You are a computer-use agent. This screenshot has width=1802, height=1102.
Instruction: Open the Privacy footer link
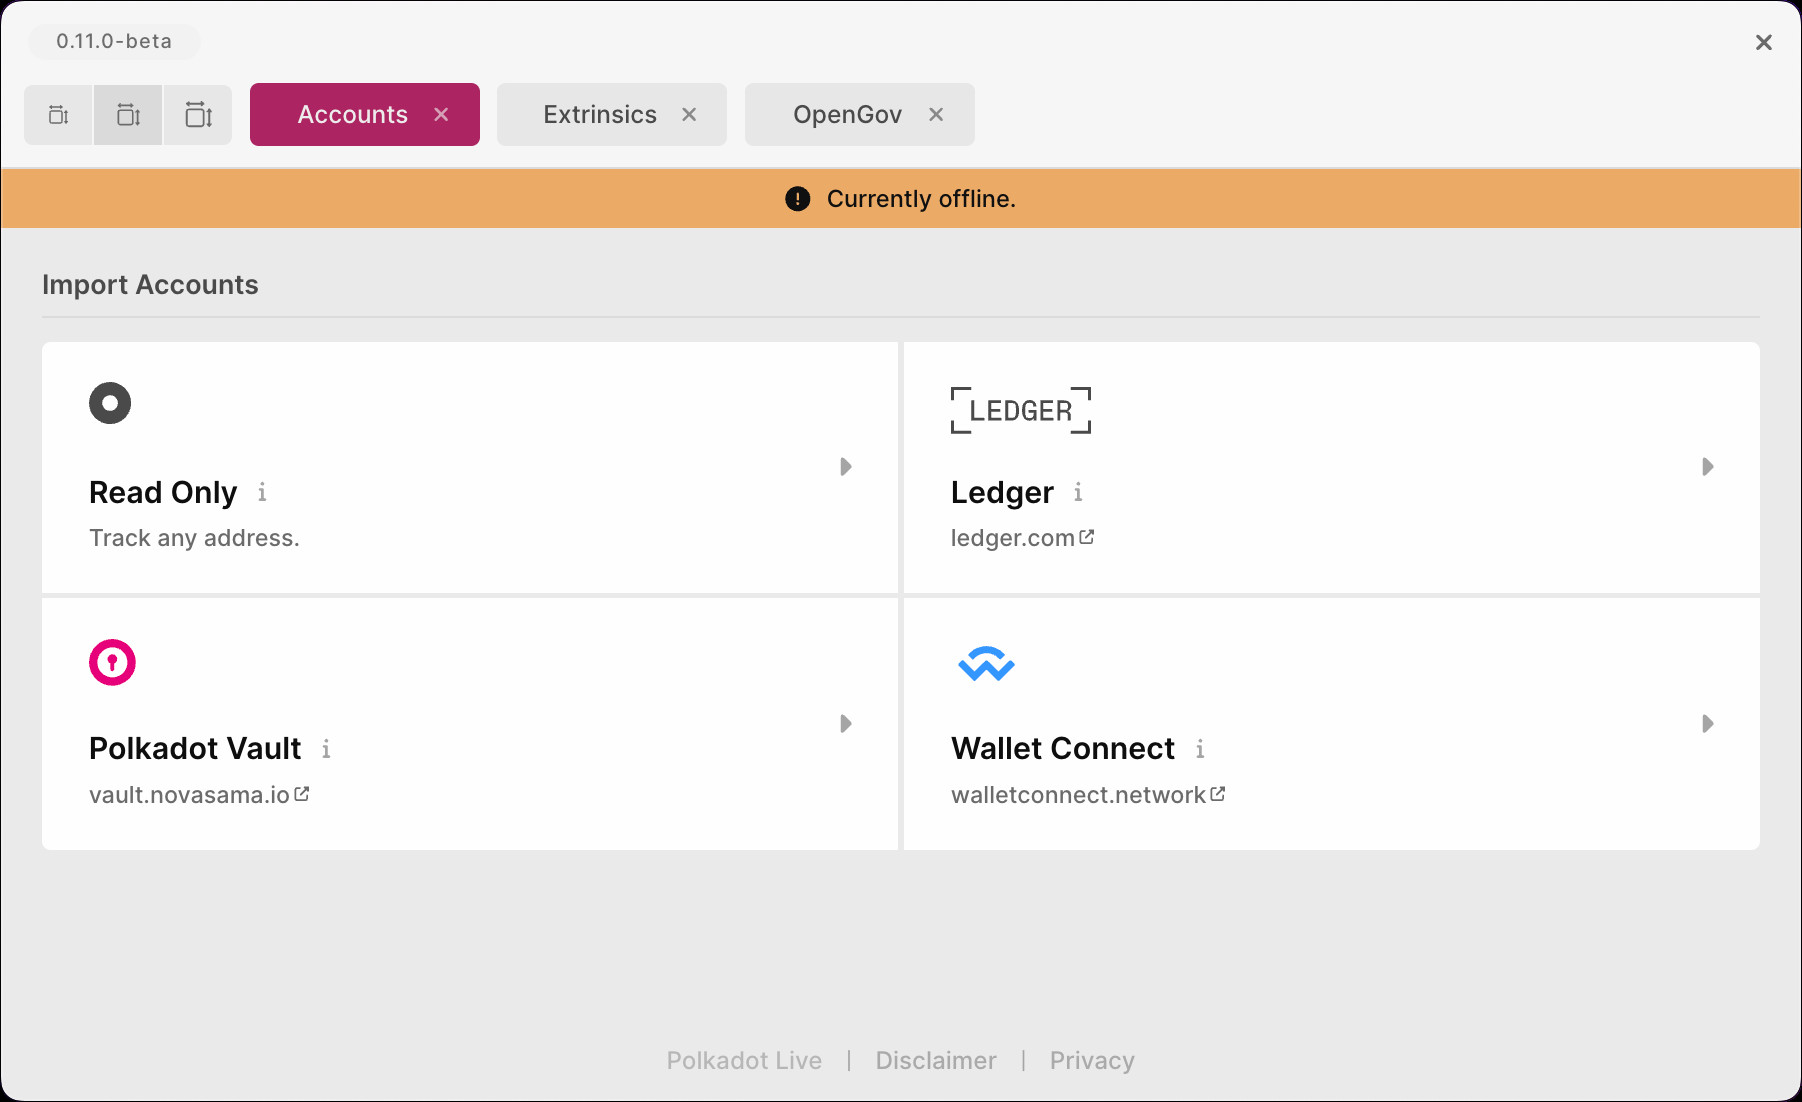(x=1092, y=1061)
